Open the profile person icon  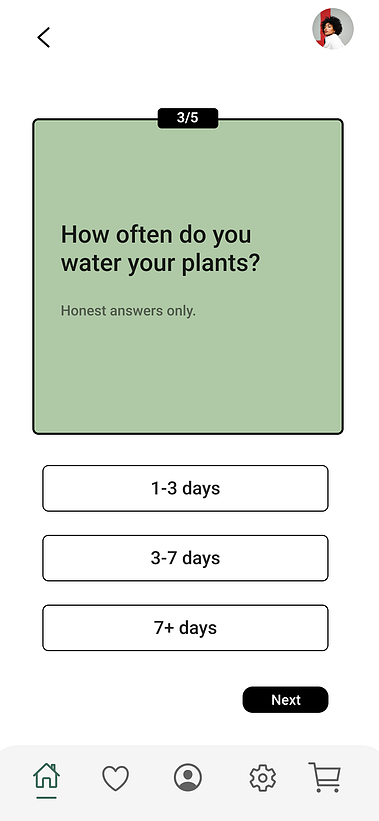click(188, 777)
